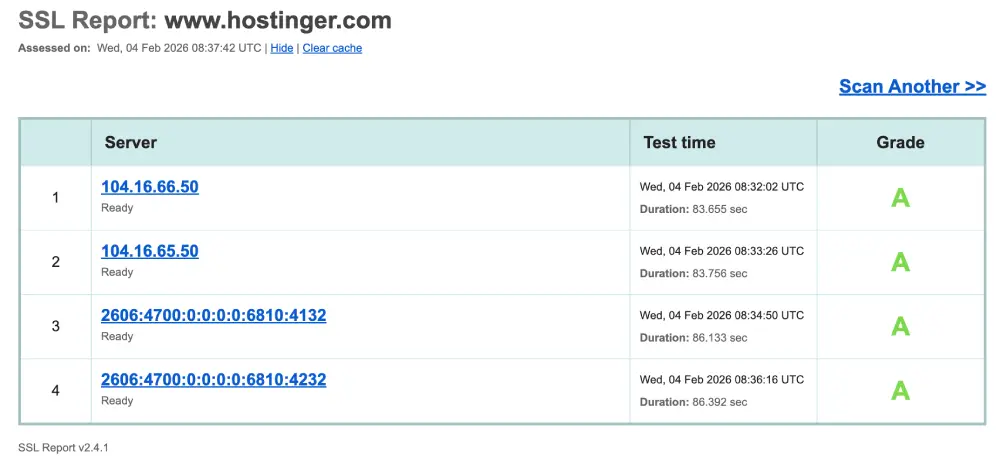
Task: Click the Hide link
Action: click(282, 48)
